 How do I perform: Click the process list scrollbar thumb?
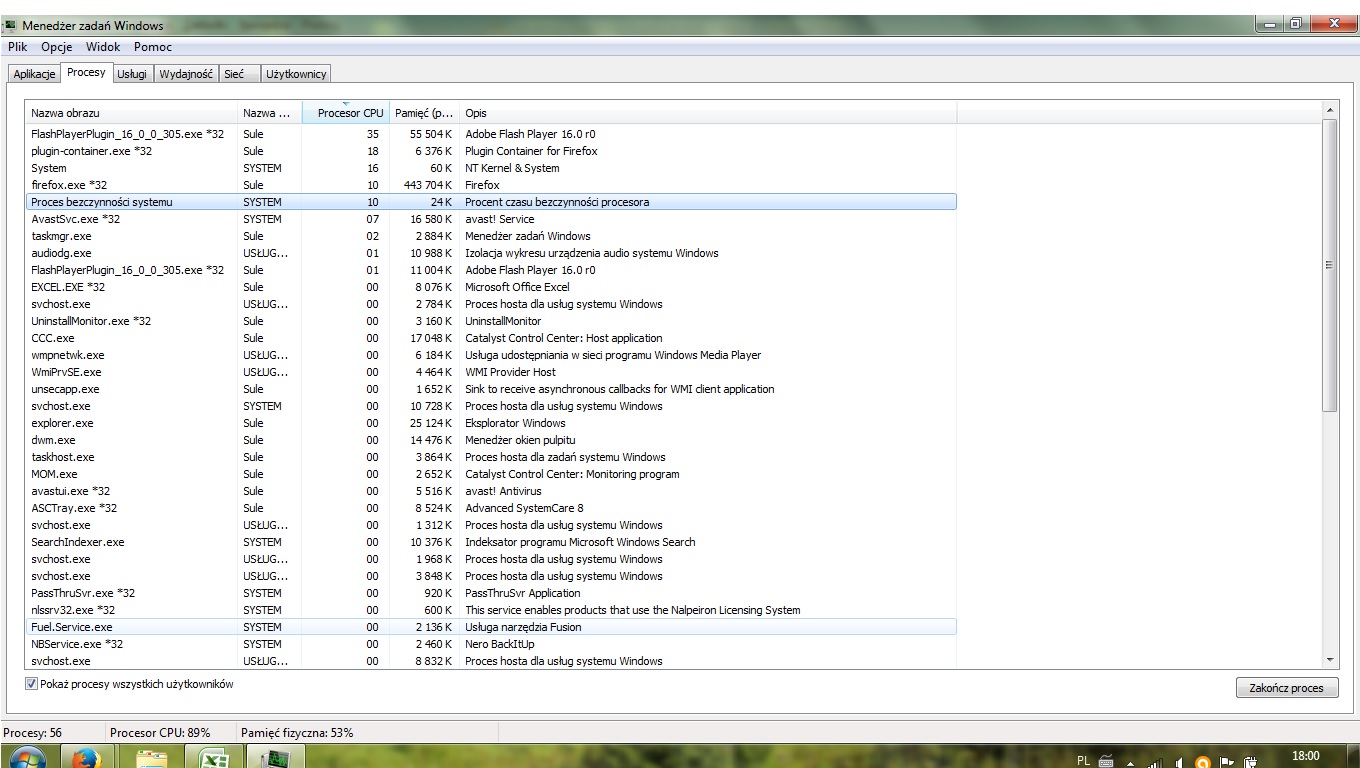(1330, 265)
